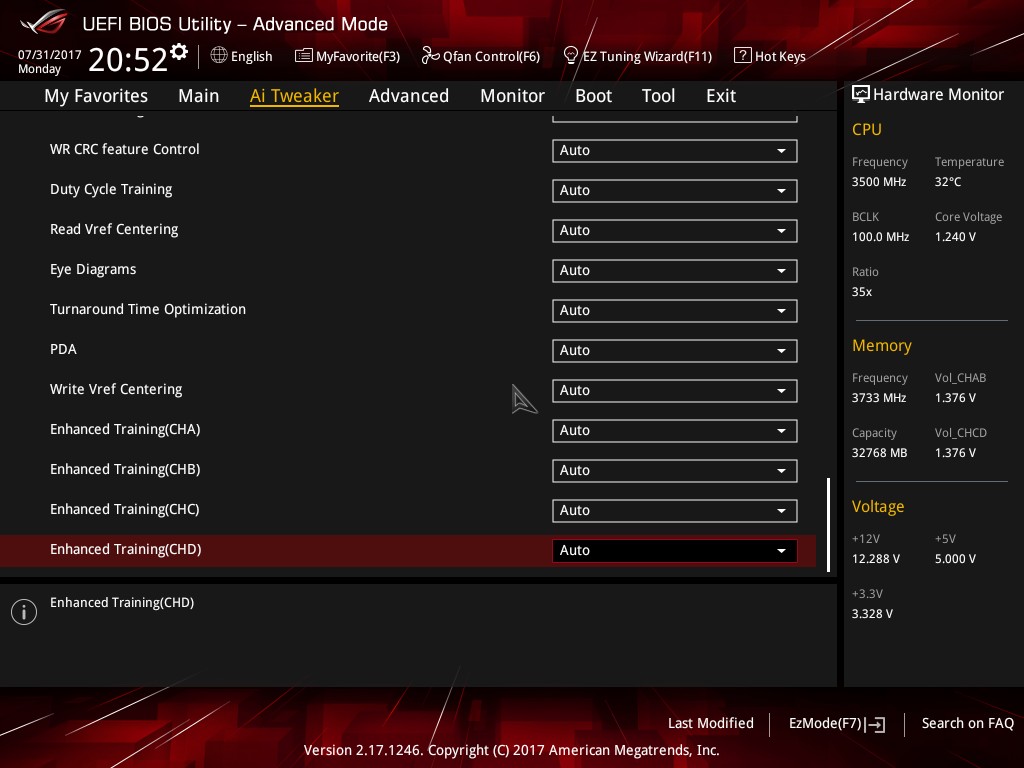Expand Enhanced Training(CHC) dropdown
The height and width of the screenshot is (768, 1024).
tap(675, 511)
